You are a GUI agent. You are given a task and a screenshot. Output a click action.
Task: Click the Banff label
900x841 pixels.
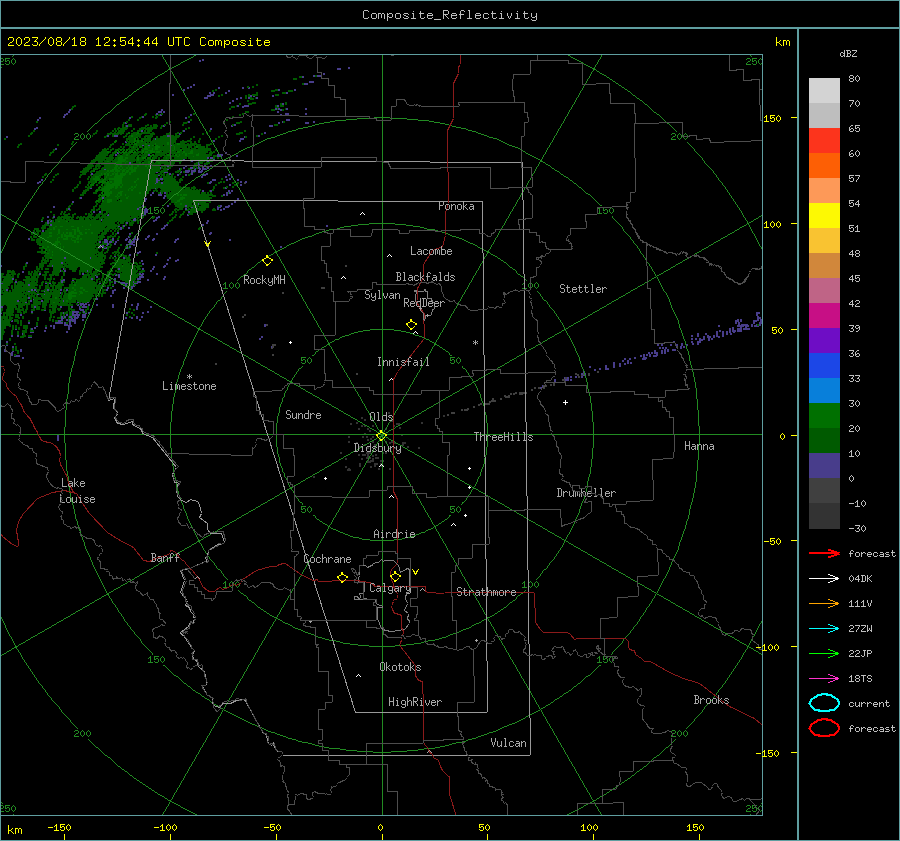coord(165,557)
